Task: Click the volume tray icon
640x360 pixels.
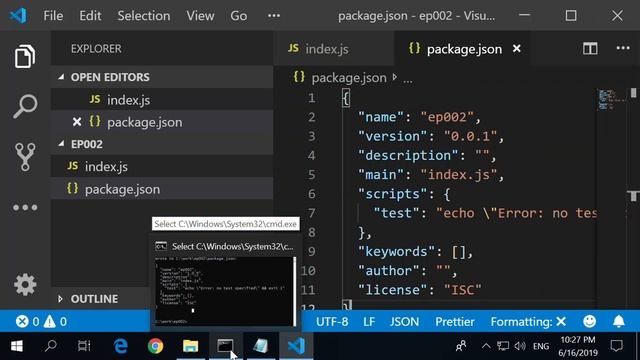Action: [520, 346]
